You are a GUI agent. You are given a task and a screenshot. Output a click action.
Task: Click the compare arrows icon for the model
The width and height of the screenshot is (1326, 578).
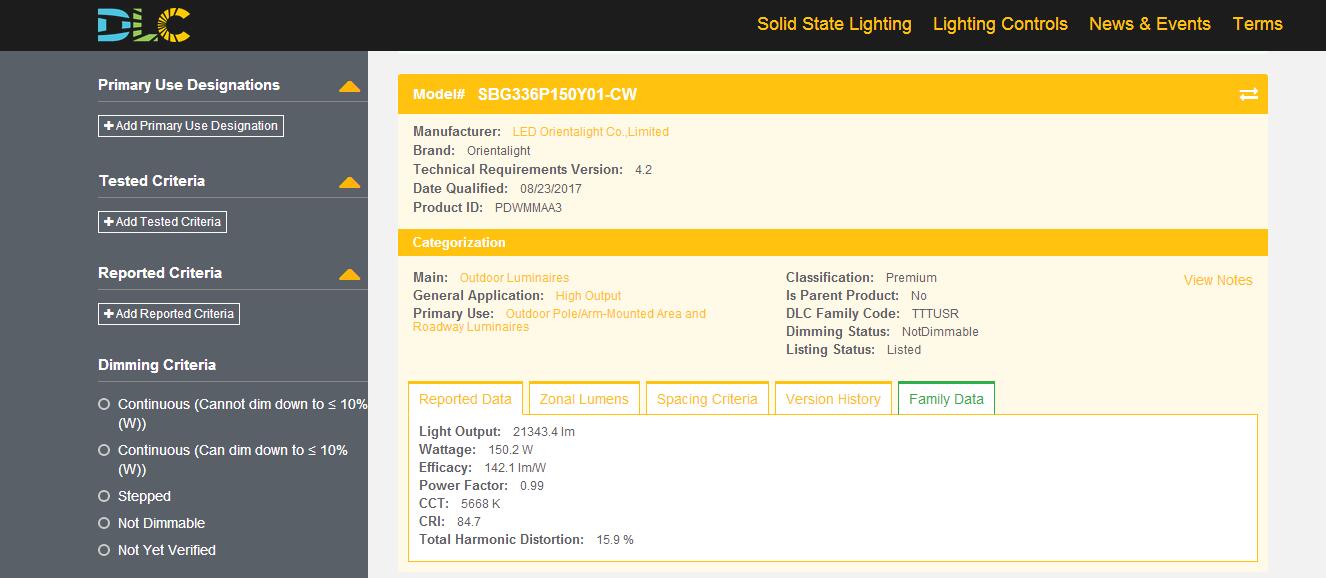1248,94
